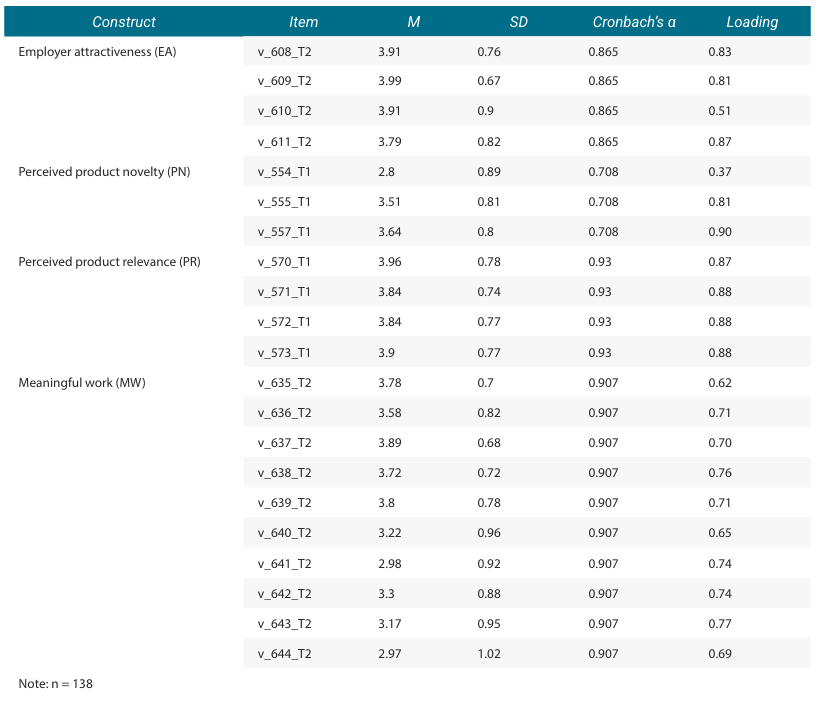The image size is (817, 702).
Task: Click the mean value 3.99
Action: [x=392, y=82]
